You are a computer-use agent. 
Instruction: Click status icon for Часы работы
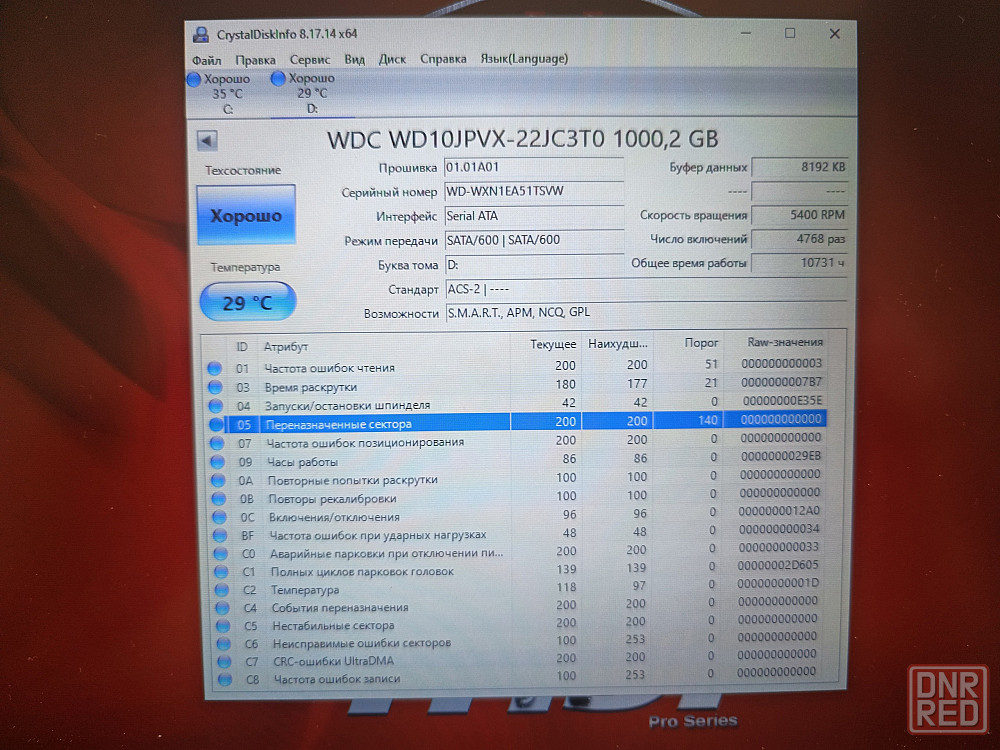point(217,462)
